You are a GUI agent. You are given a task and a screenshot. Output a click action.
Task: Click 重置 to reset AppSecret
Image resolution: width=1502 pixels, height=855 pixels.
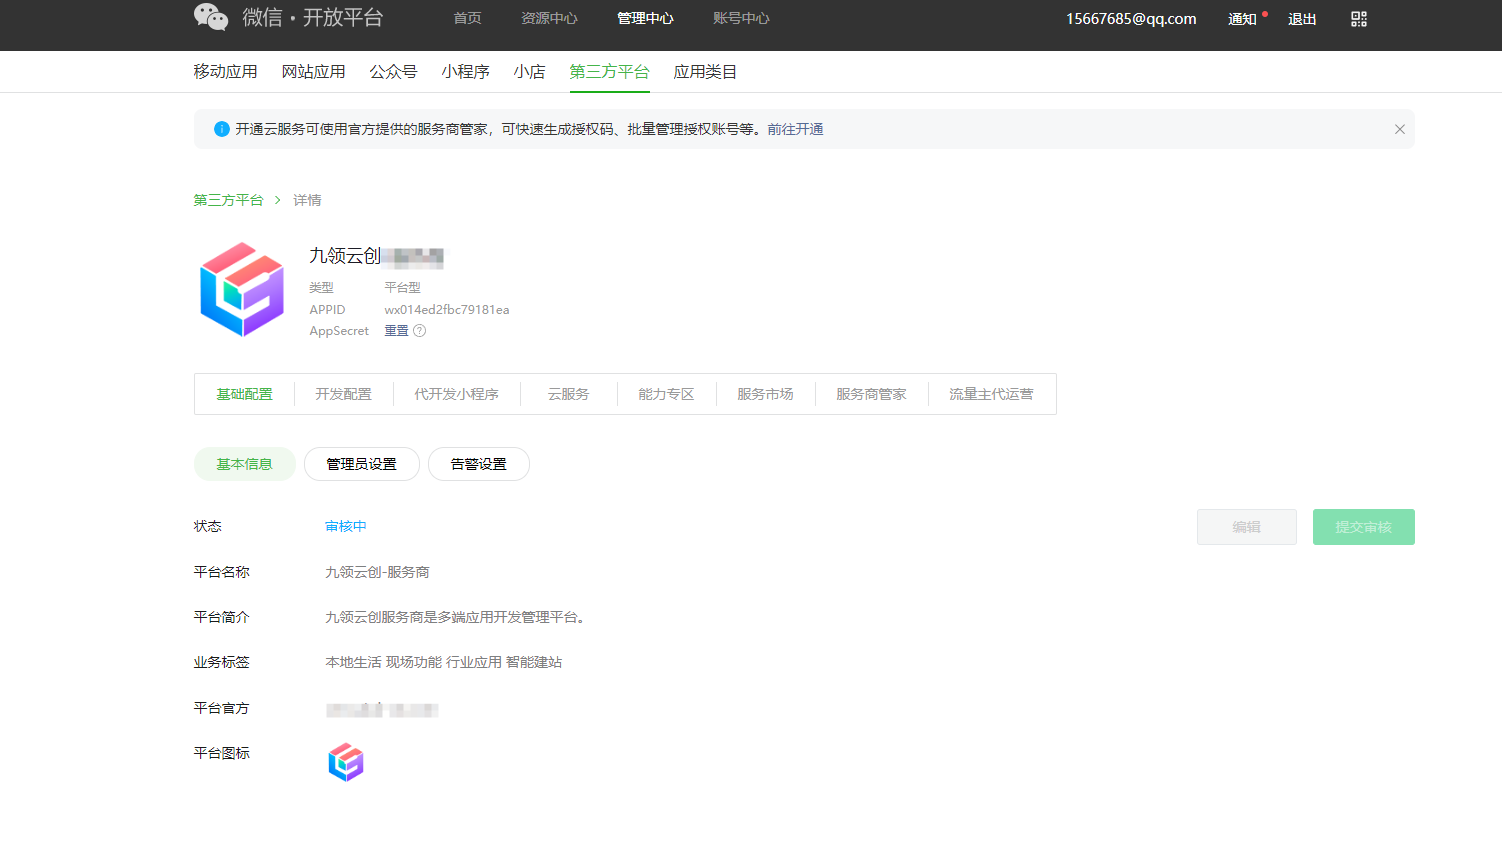[397, 331]
